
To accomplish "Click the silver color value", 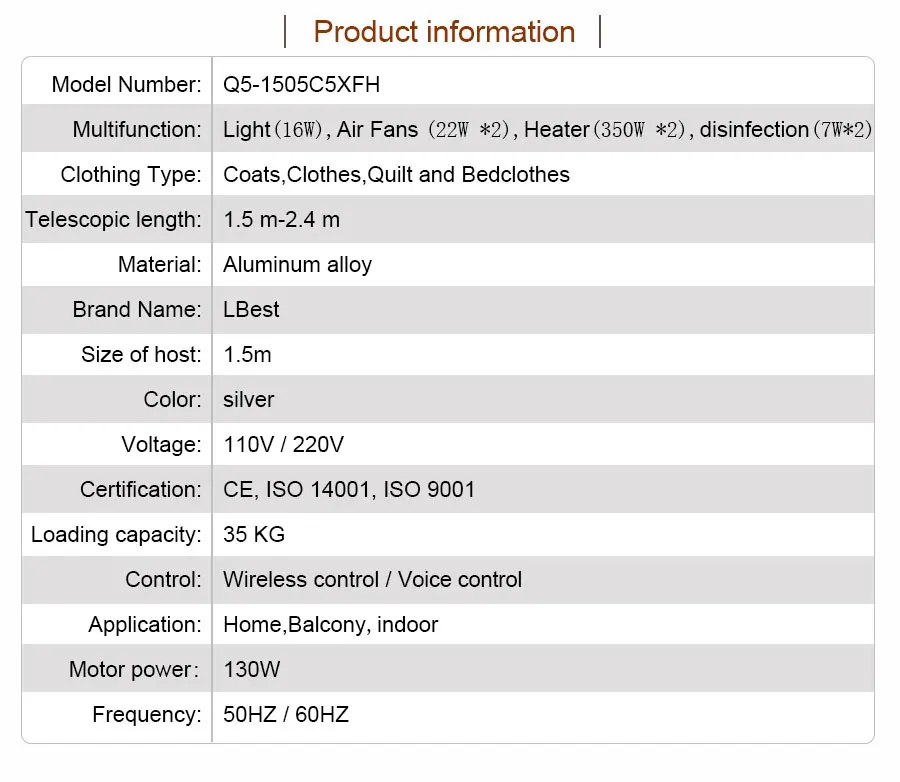I will point(248,399).
